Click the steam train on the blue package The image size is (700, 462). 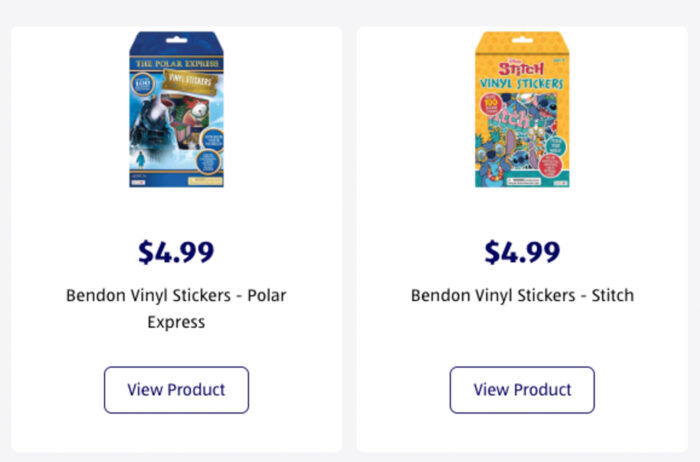coord(148,125)
